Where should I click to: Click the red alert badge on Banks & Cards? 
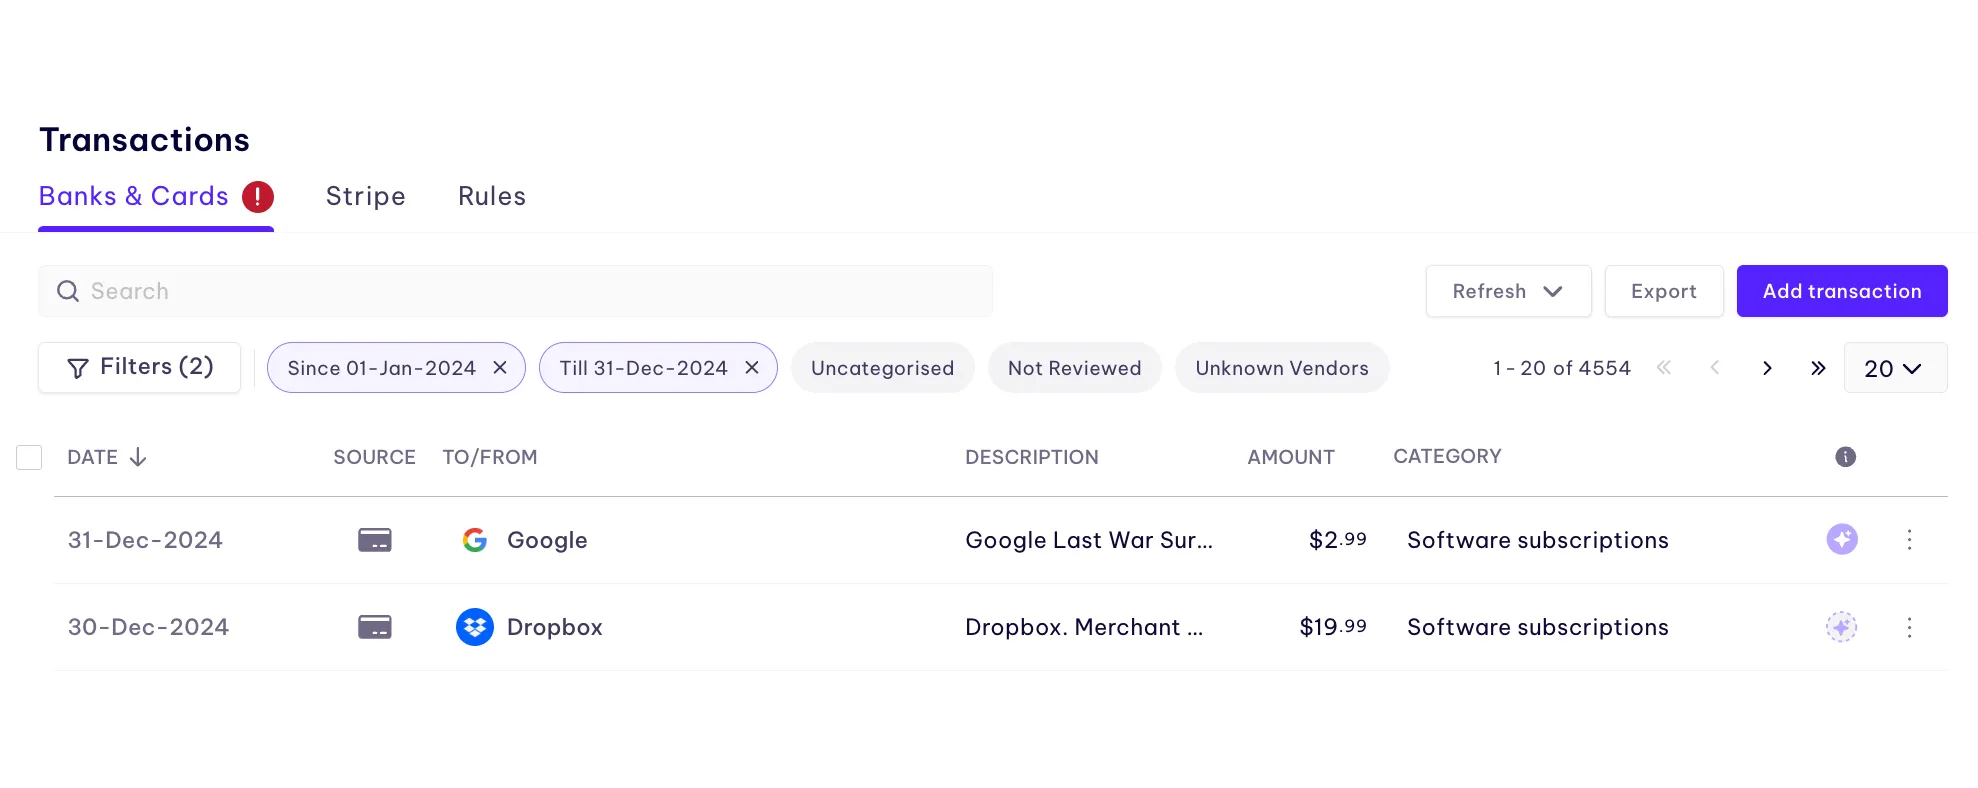coord(258,197)
